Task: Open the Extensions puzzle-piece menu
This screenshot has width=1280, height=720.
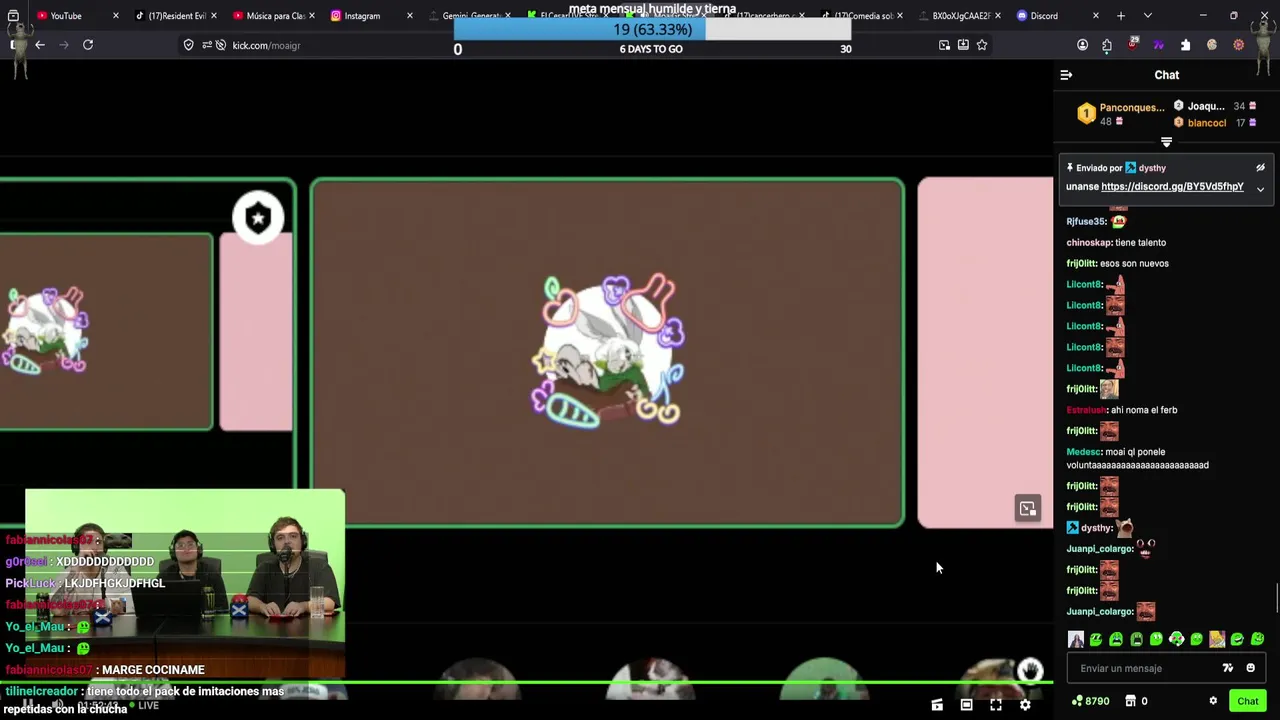Action: click(1185, 45)
